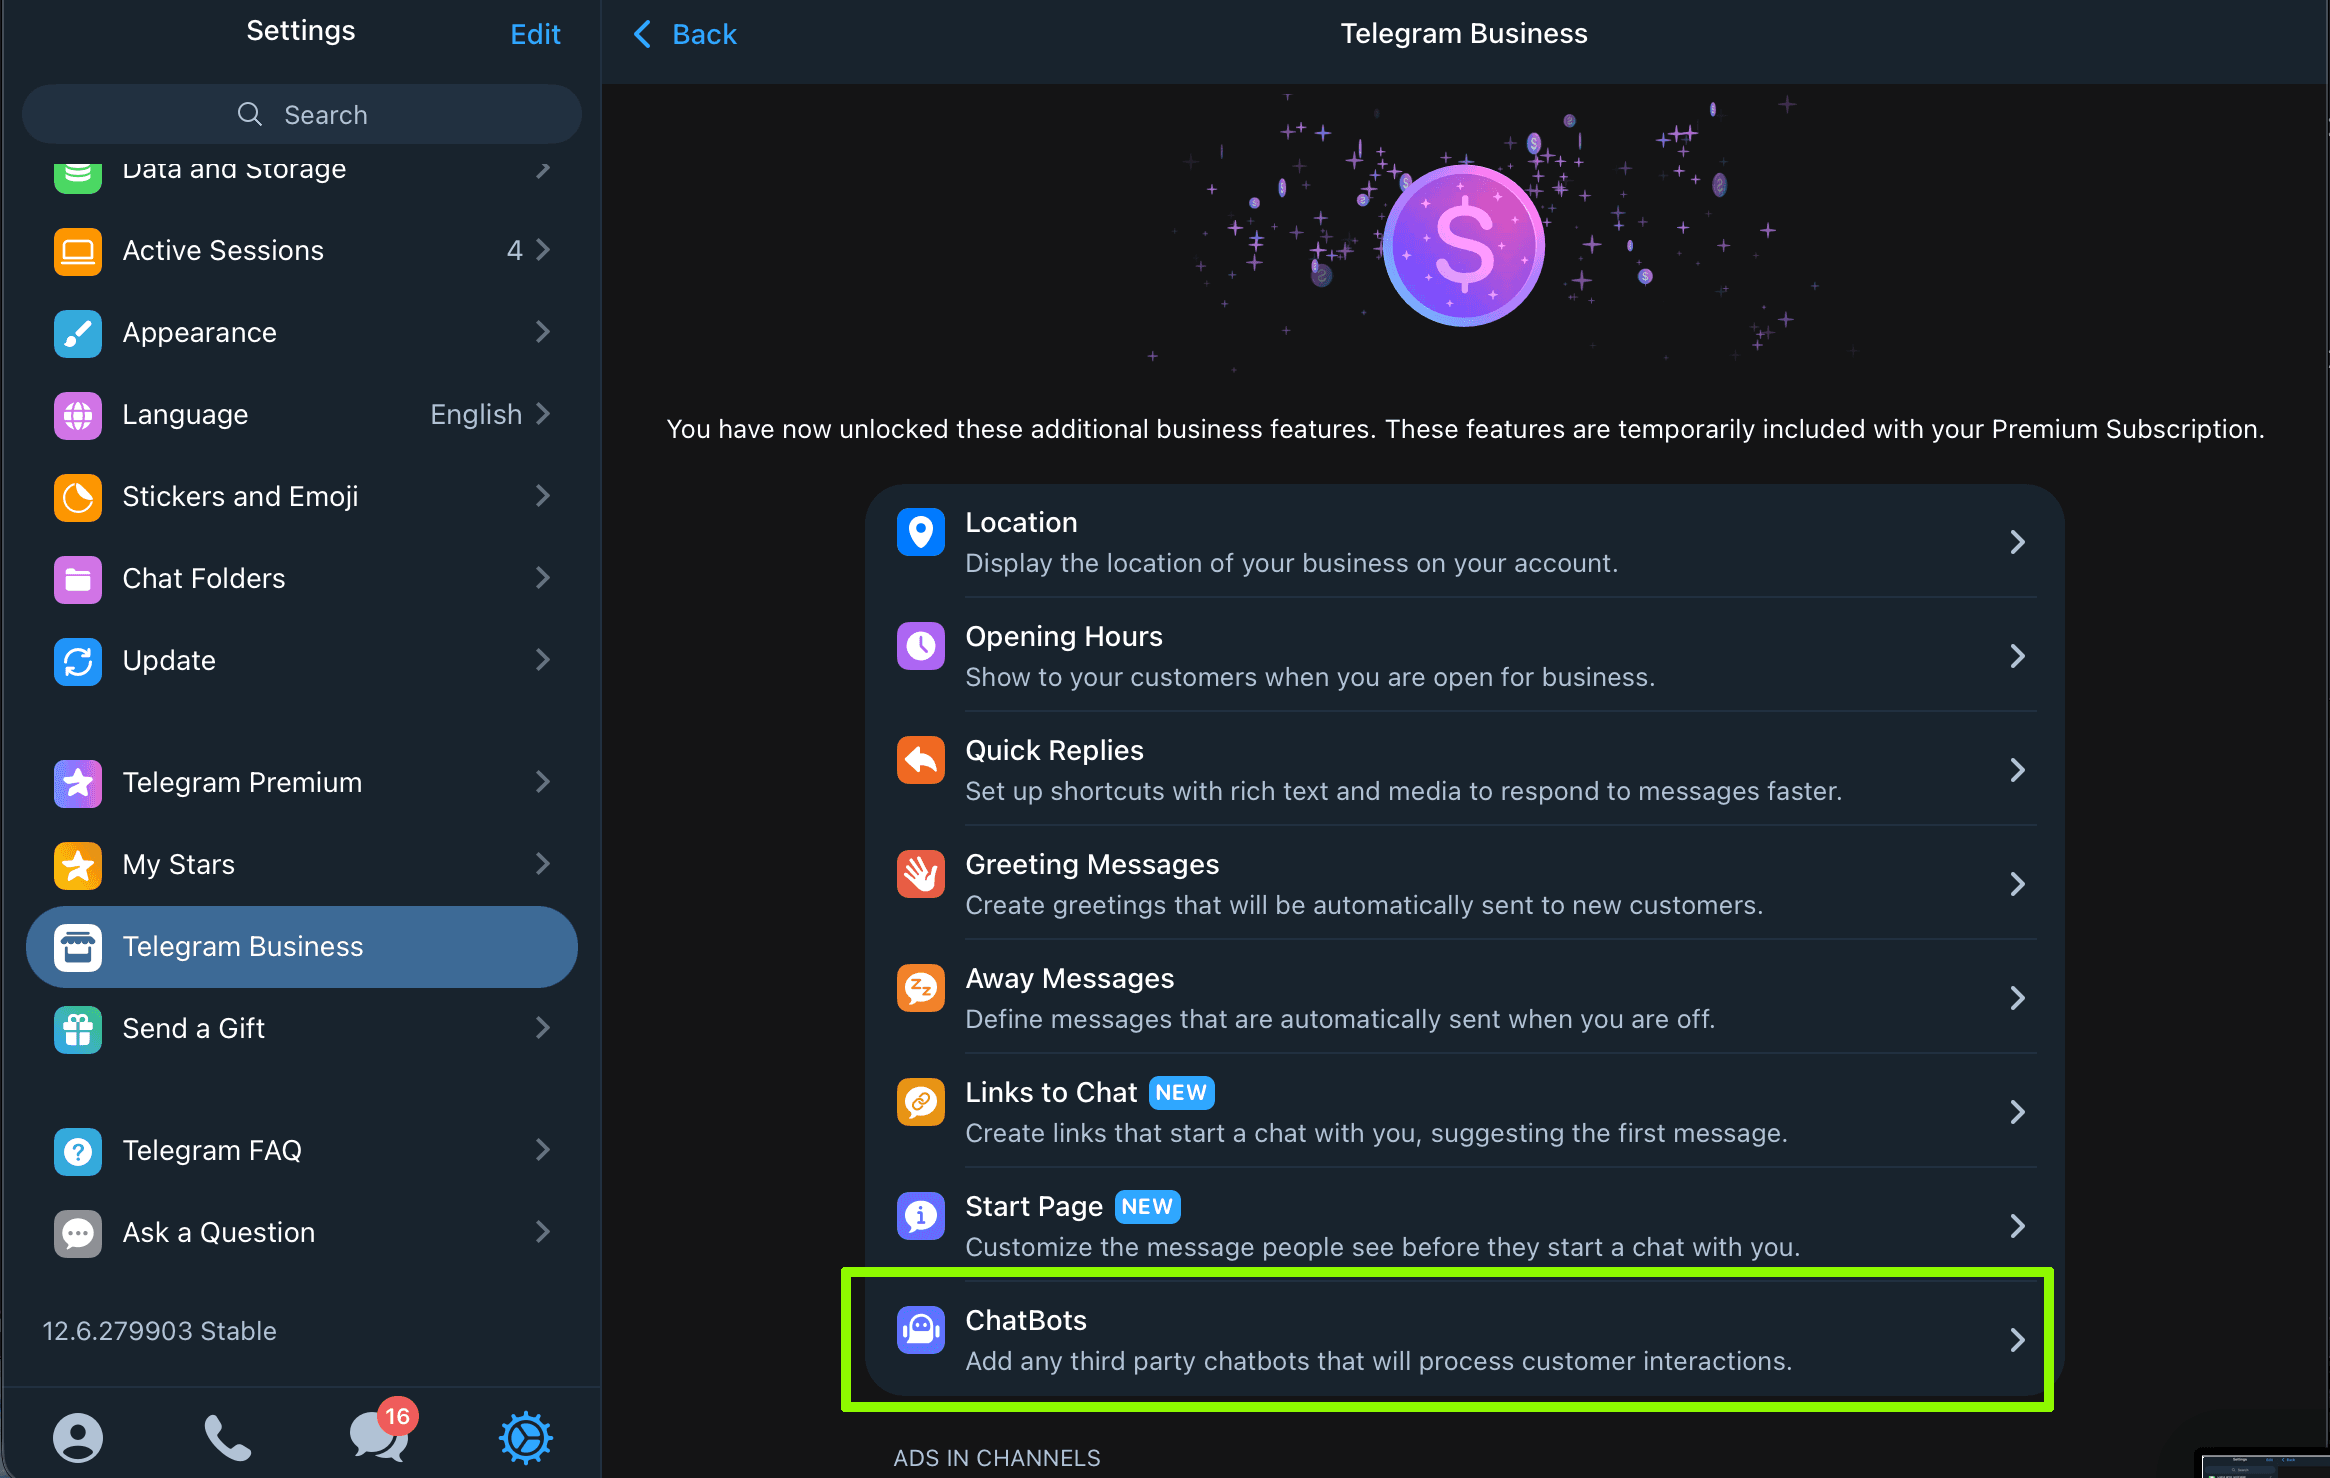Viewport: 2330px width, 1478px height.
Task: Expand the Opening Hours chevron
Action: pyautogui.click(x=2017, y=656)
